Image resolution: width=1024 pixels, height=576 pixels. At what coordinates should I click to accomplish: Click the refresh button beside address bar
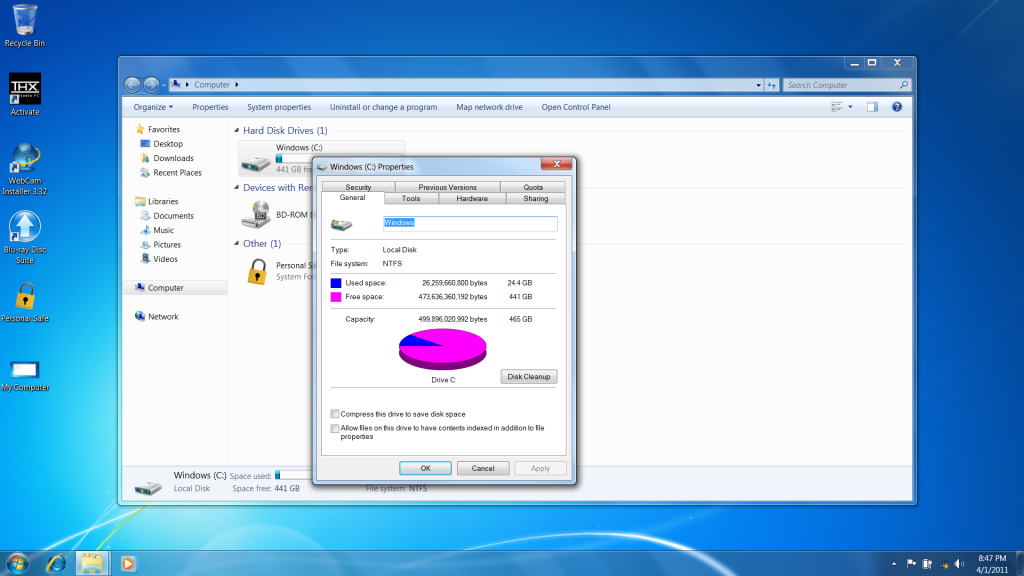point(772,85)
